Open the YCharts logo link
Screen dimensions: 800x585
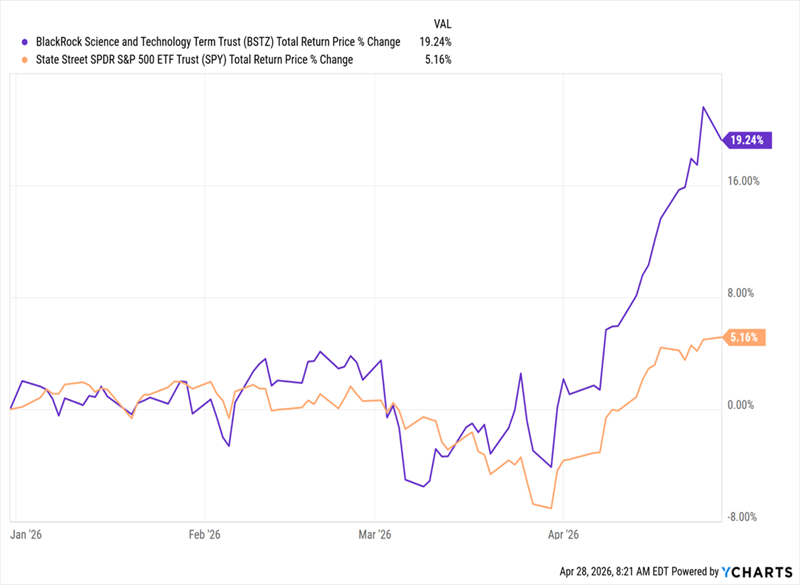(757, 572)
